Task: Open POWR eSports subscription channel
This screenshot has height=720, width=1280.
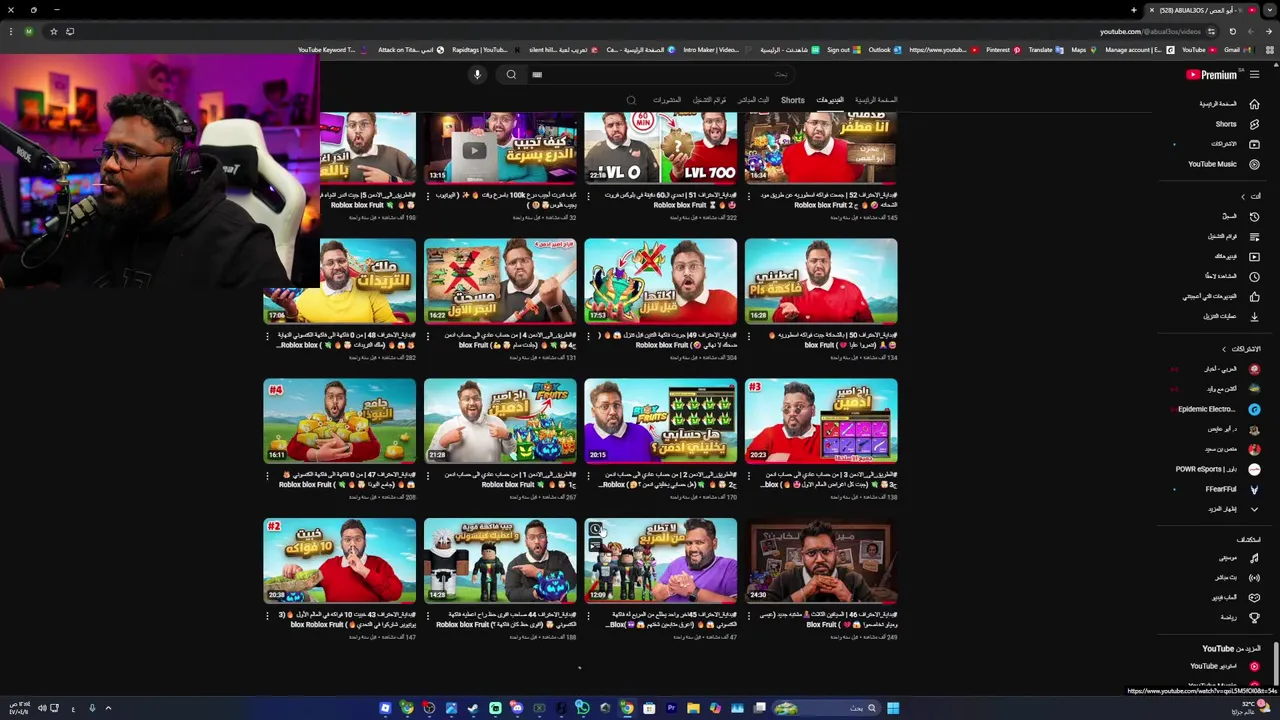Action: [x=1218, y=469]
